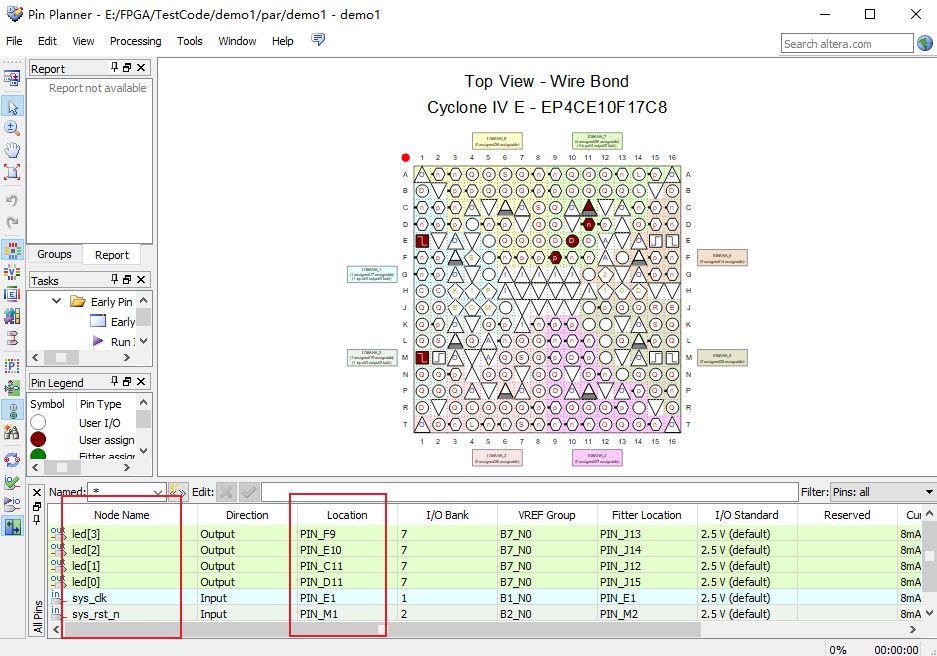Pin the Report panel
Screen dimensions: 937x656
[x=115, y=67]
